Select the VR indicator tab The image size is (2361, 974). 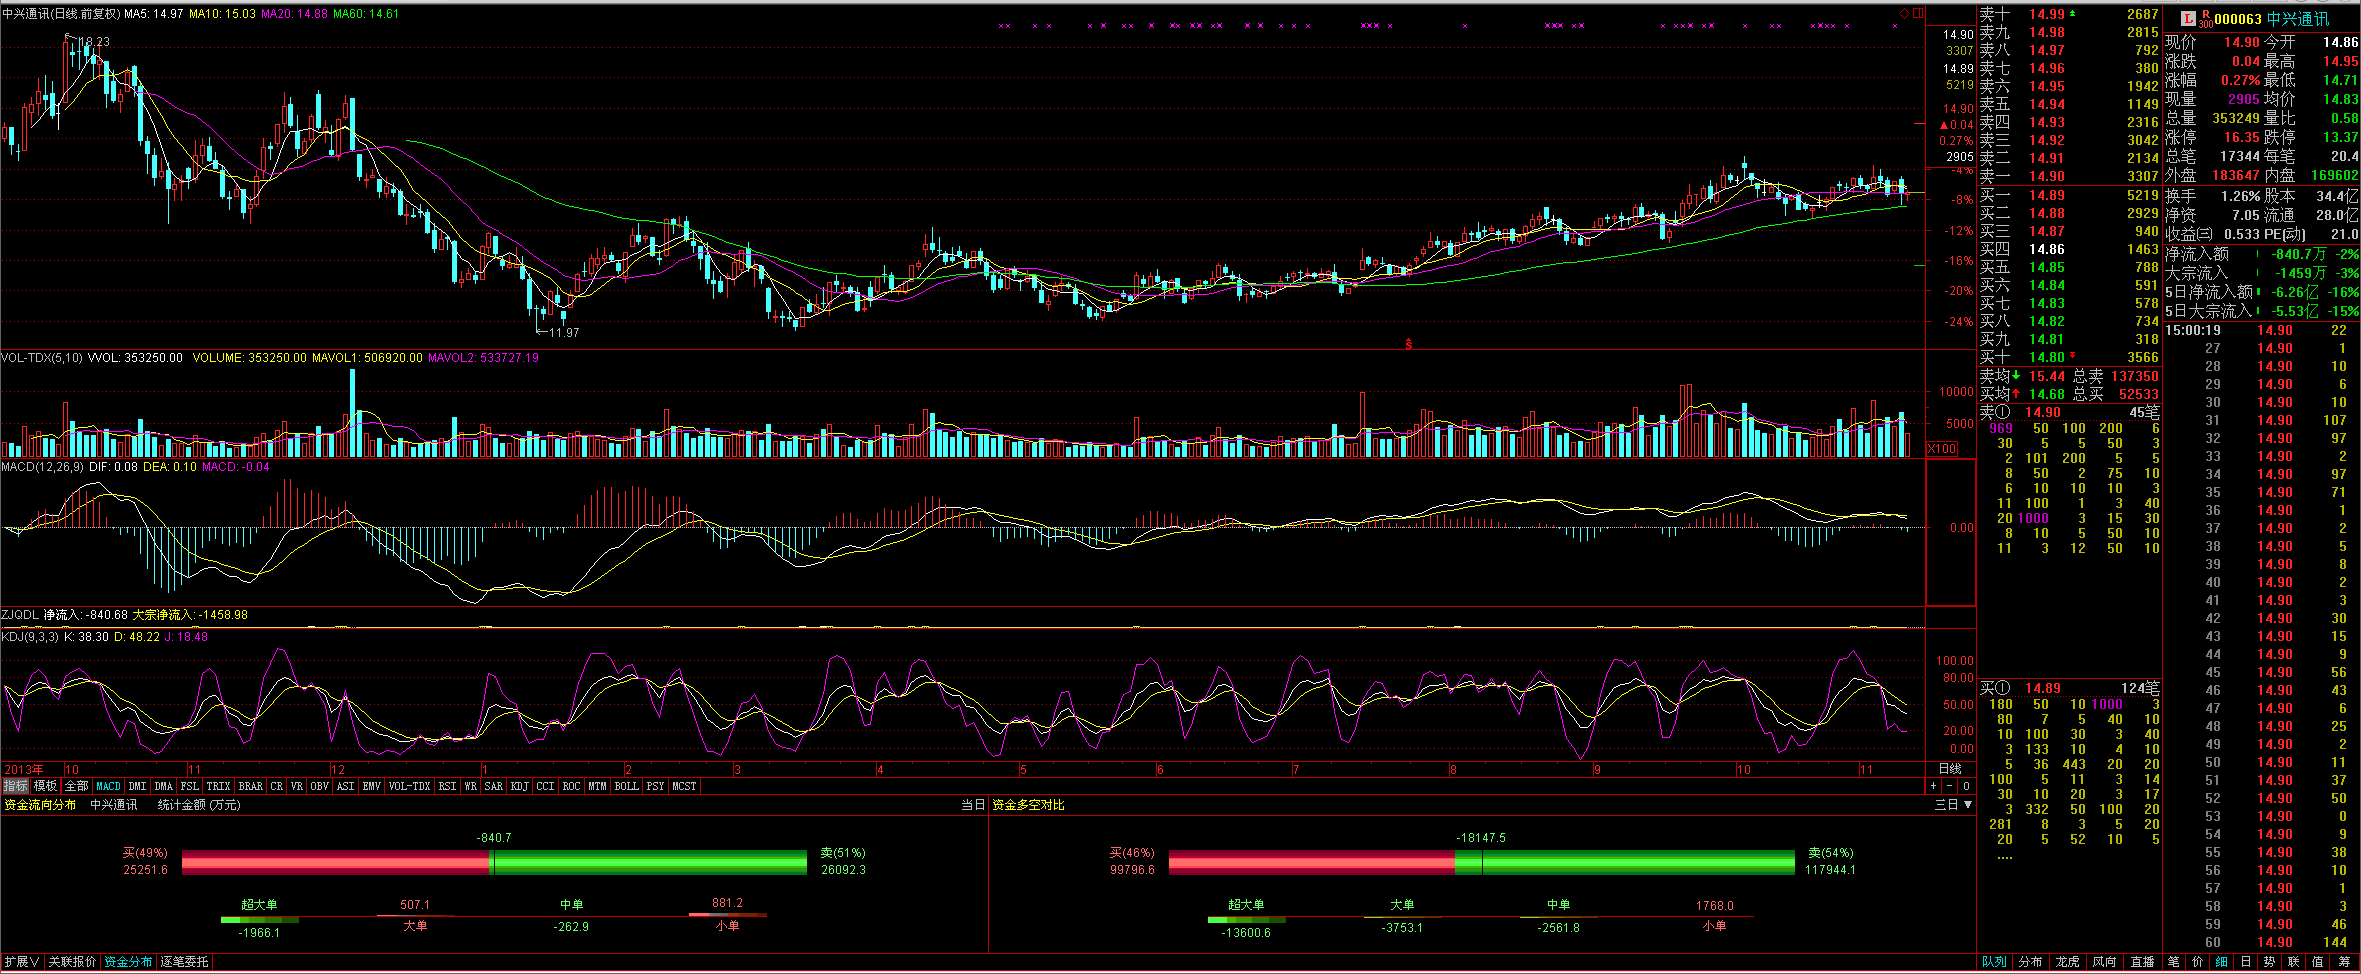pyautogui.click(x=297, y=786)
